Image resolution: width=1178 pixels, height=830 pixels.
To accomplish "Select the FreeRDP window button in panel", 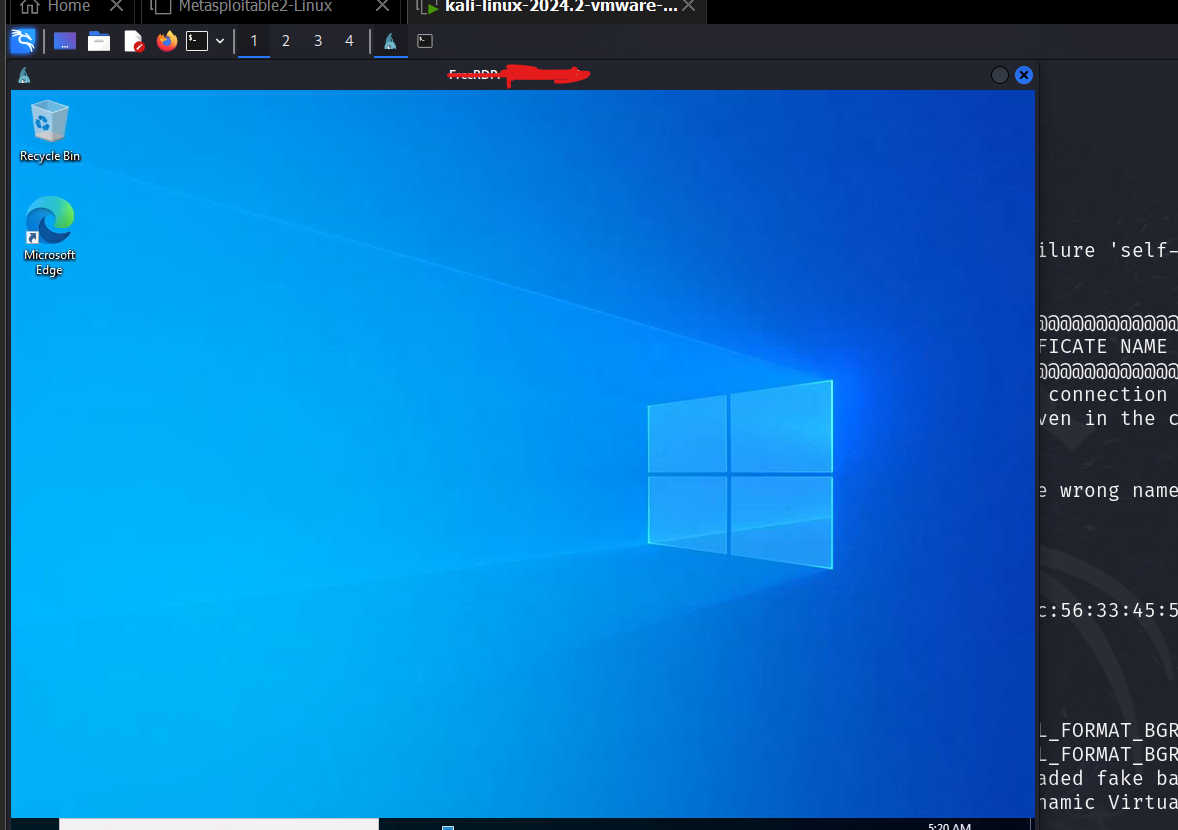I will (x=390, y=41).
